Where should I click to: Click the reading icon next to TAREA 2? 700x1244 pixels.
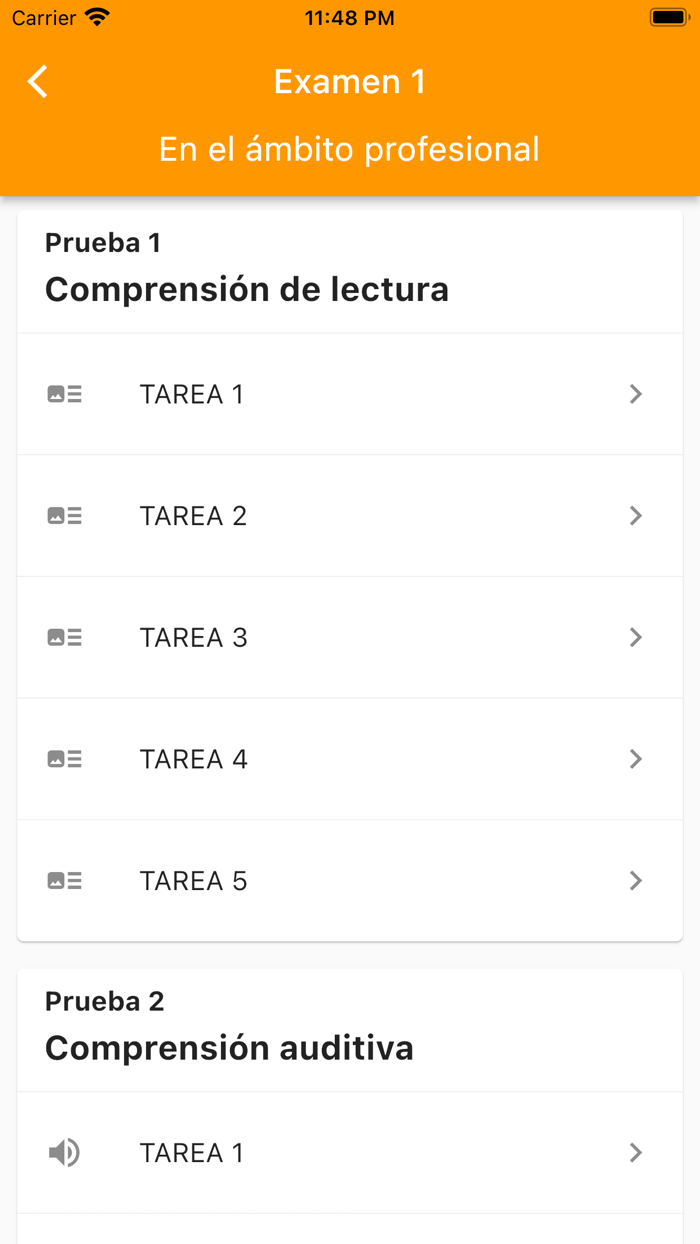point(64,516)
